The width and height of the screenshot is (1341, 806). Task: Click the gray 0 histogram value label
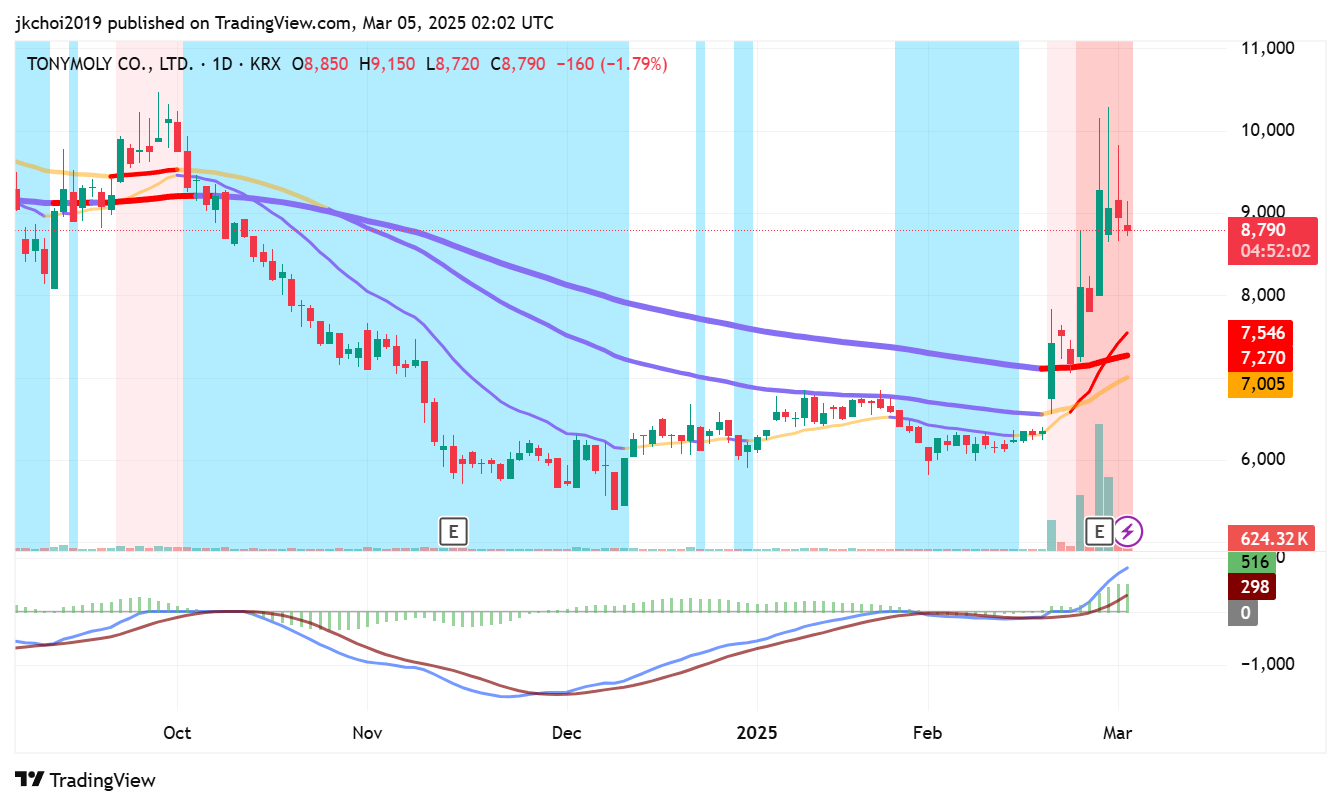[1245, 613]
